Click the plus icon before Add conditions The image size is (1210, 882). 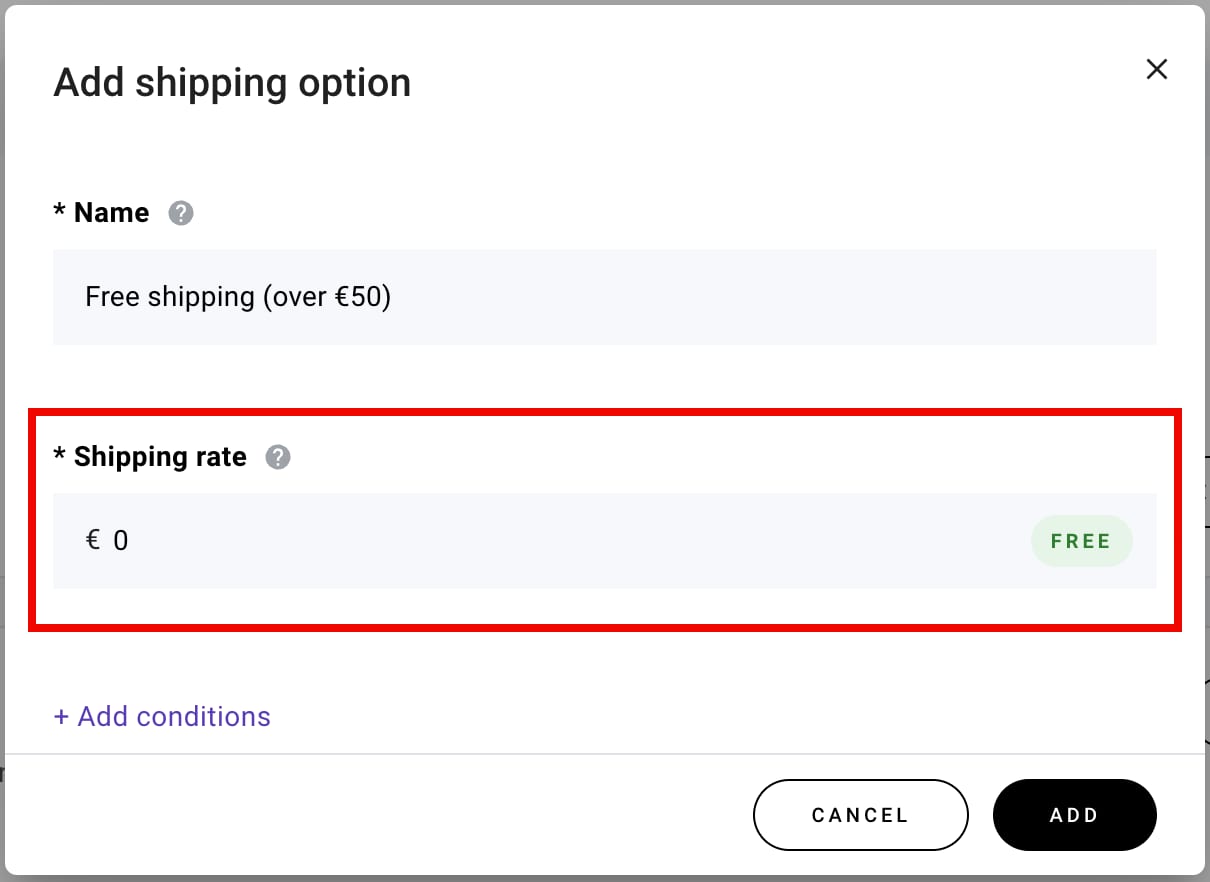click(61, 716)
